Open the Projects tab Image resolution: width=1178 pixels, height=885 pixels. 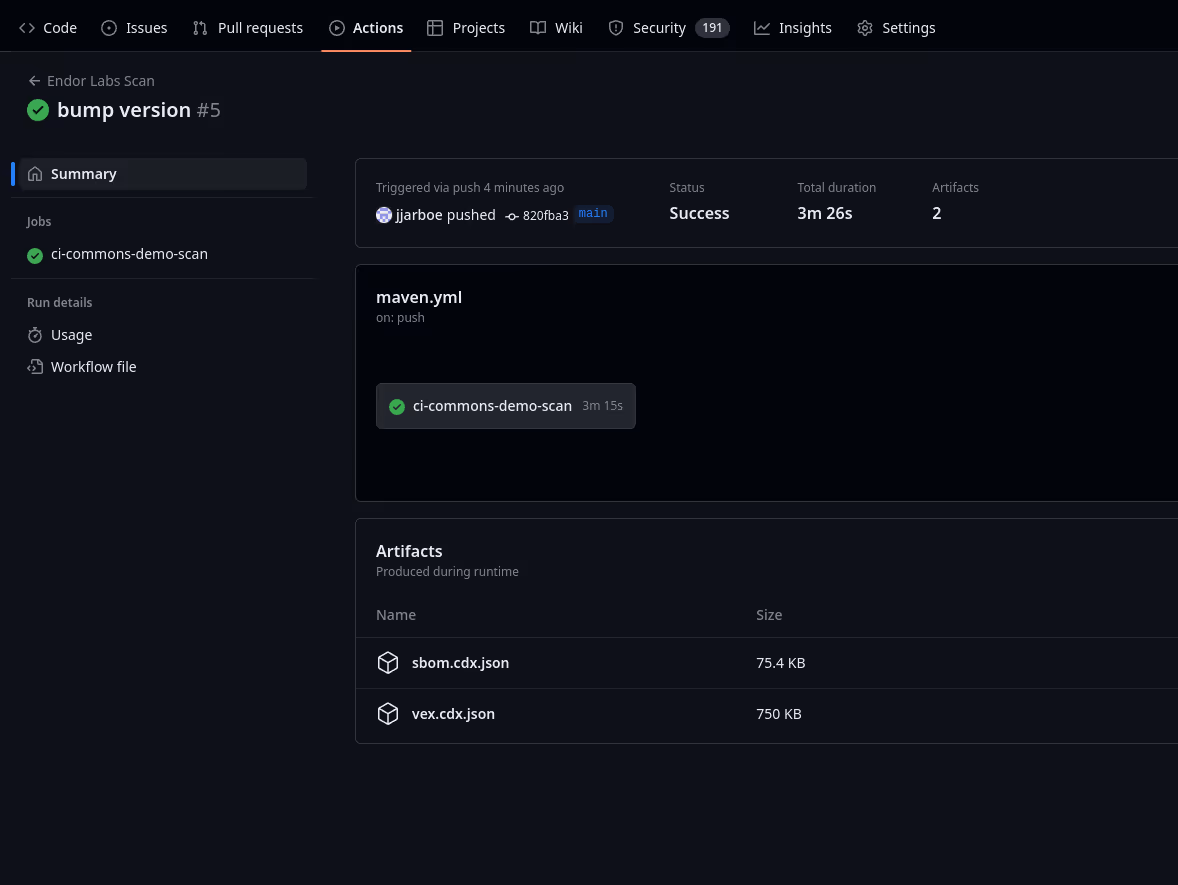click(466, 28)
